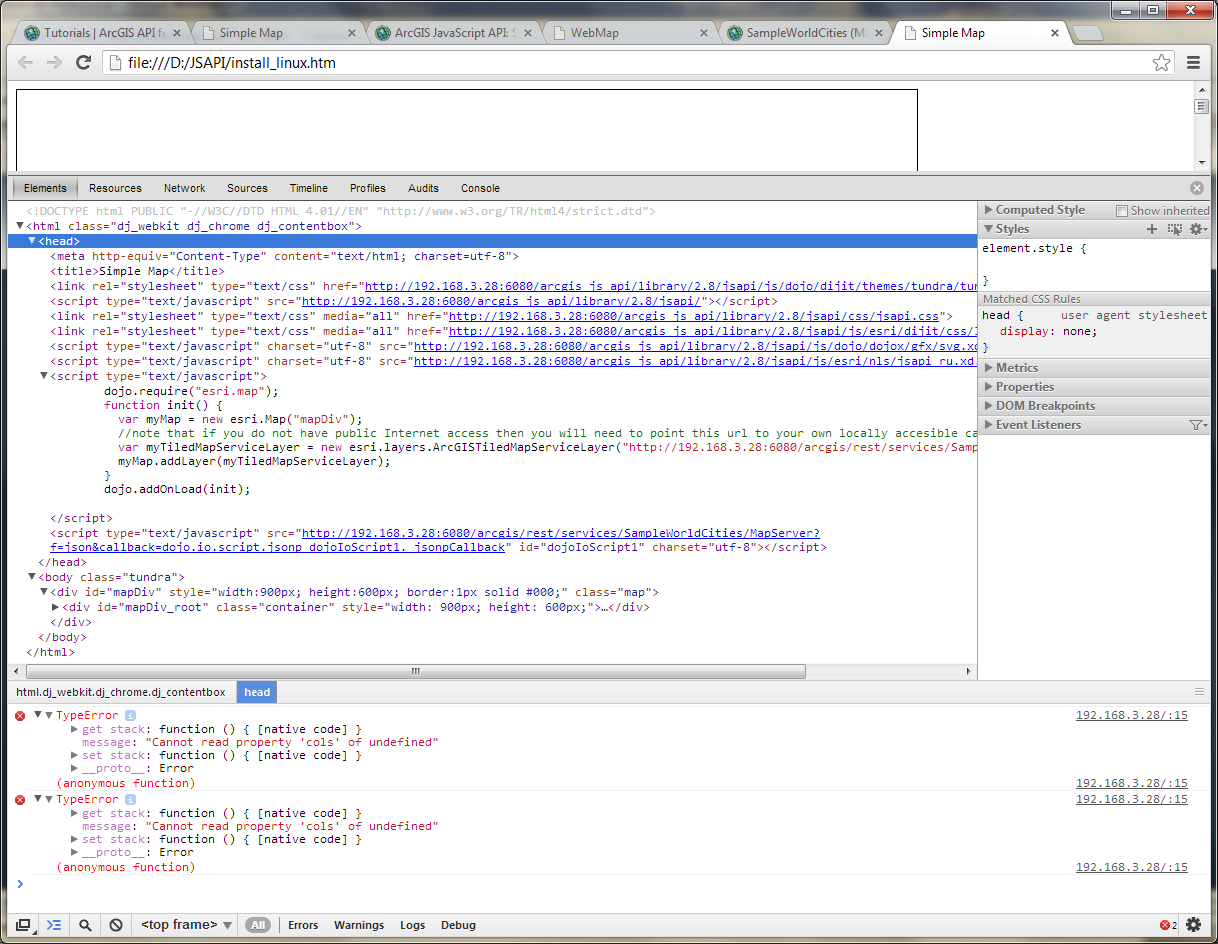The width and height of the screenshot is (1218, 944).
Task: Open Styles gear options menu
Action: tap(1197, 229)
